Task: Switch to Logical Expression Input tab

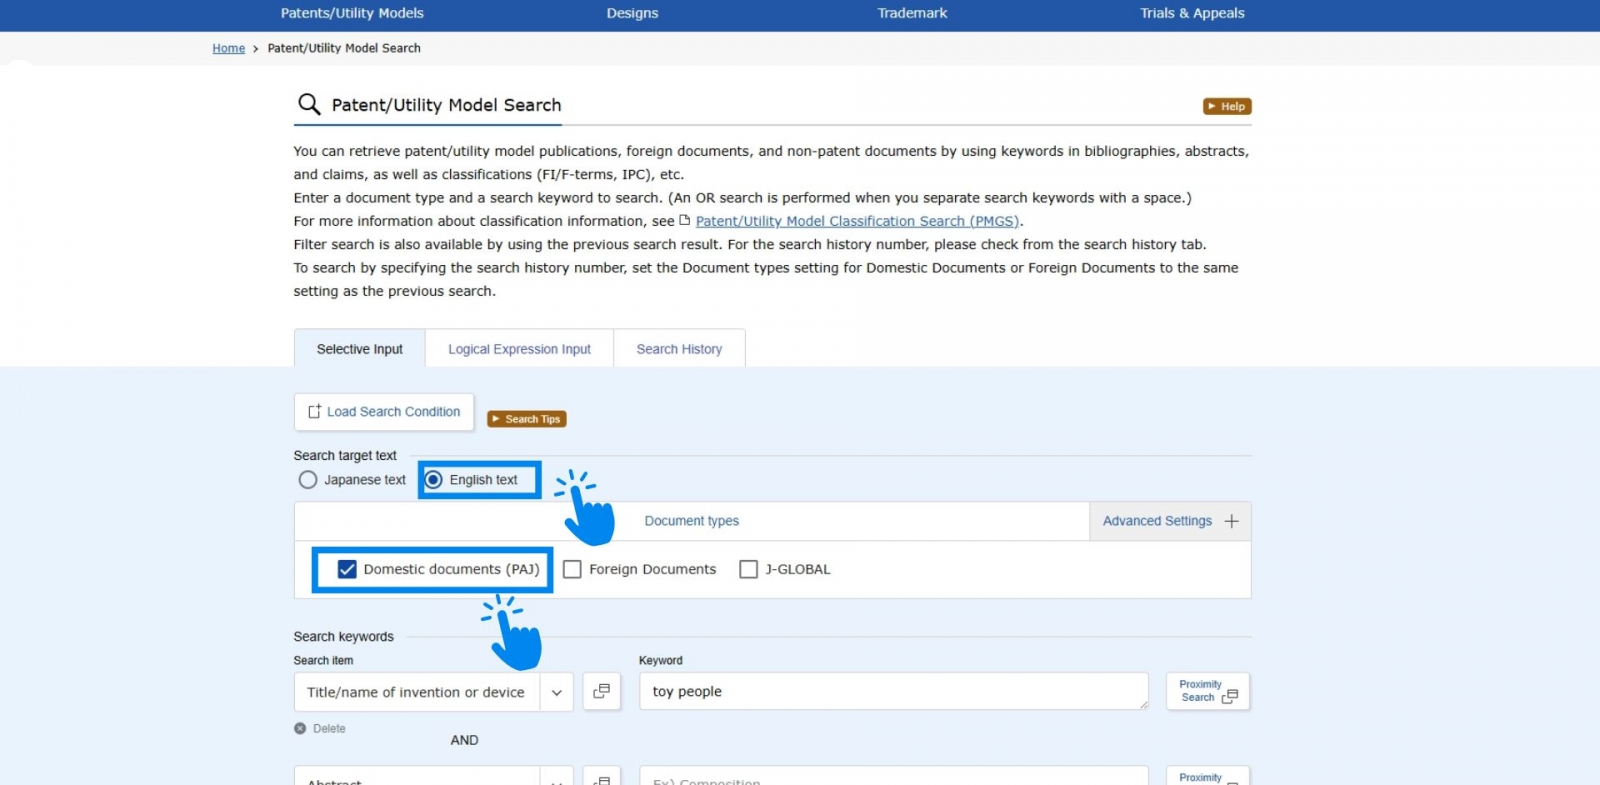Action: click(x=519, y=349)
